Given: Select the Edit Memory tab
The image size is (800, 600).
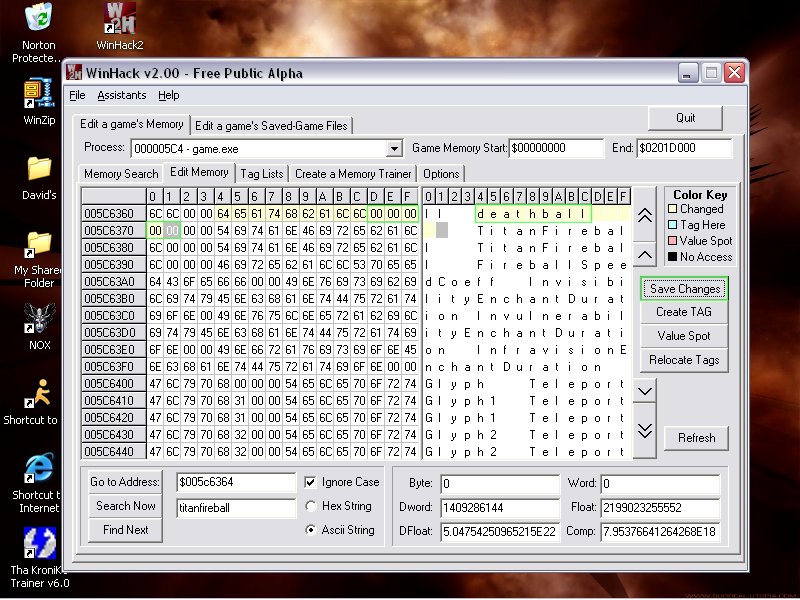Looking at the screenshot, I should coord(199,172).
